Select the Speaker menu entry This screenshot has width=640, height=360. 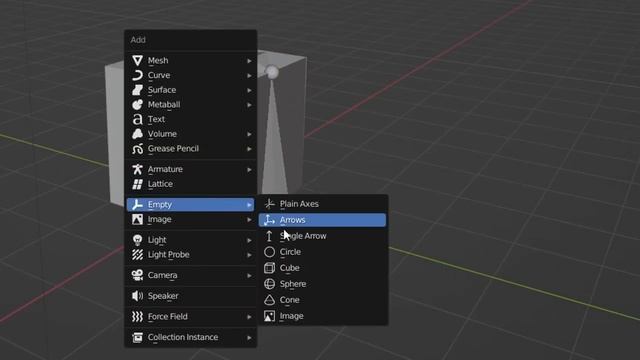click(x=191, y=296)
